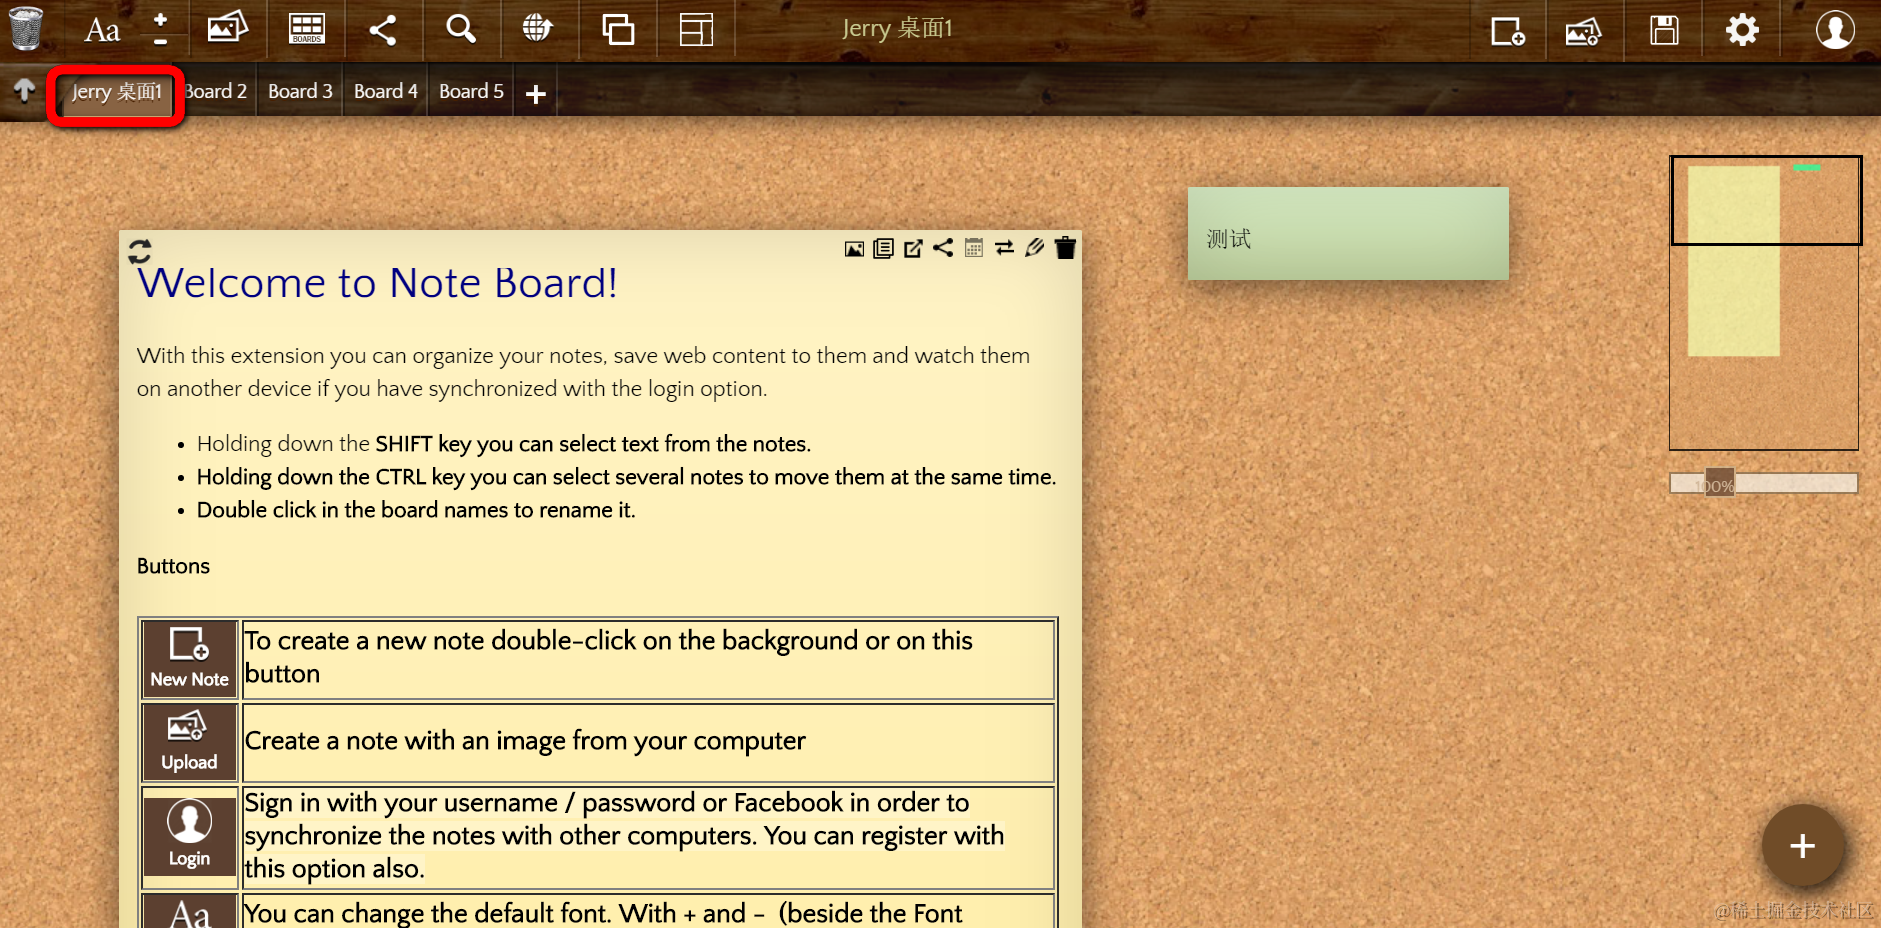Click the save floppy disk icon
Viewport: 1881px width, 928px height.
point(1664,30)
